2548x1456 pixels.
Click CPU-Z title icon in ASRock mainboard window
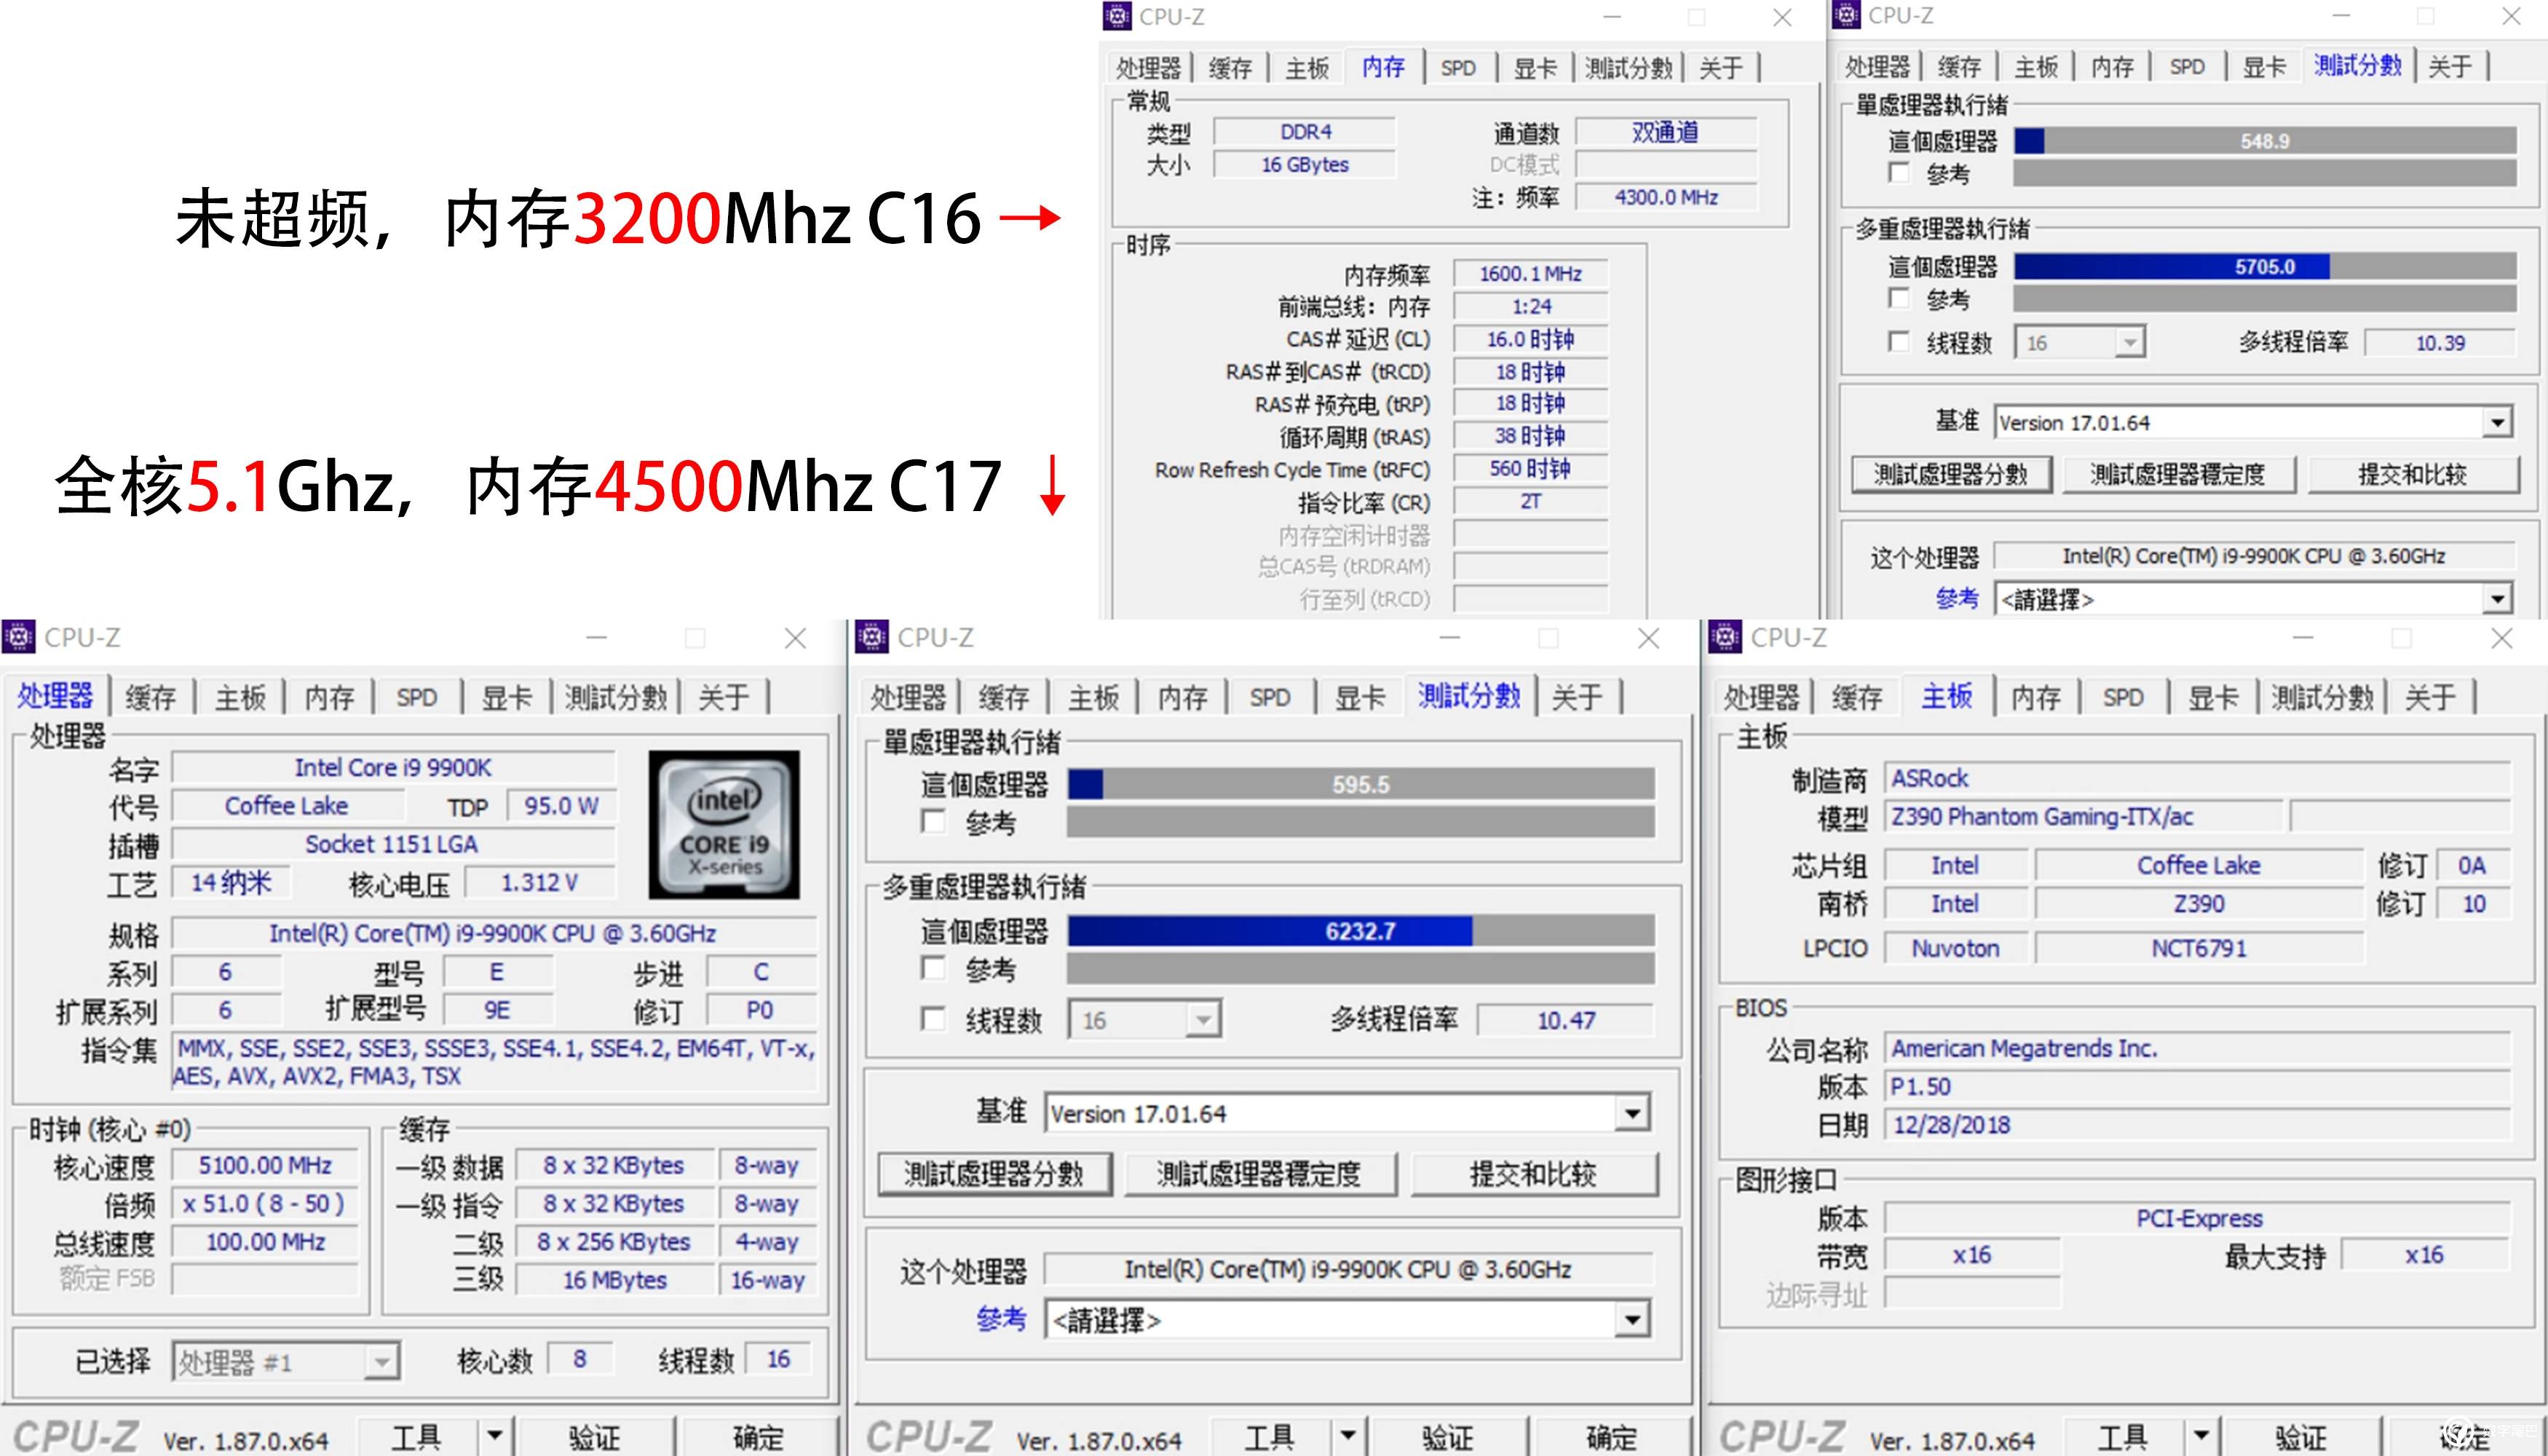(x=1725, y=637)
